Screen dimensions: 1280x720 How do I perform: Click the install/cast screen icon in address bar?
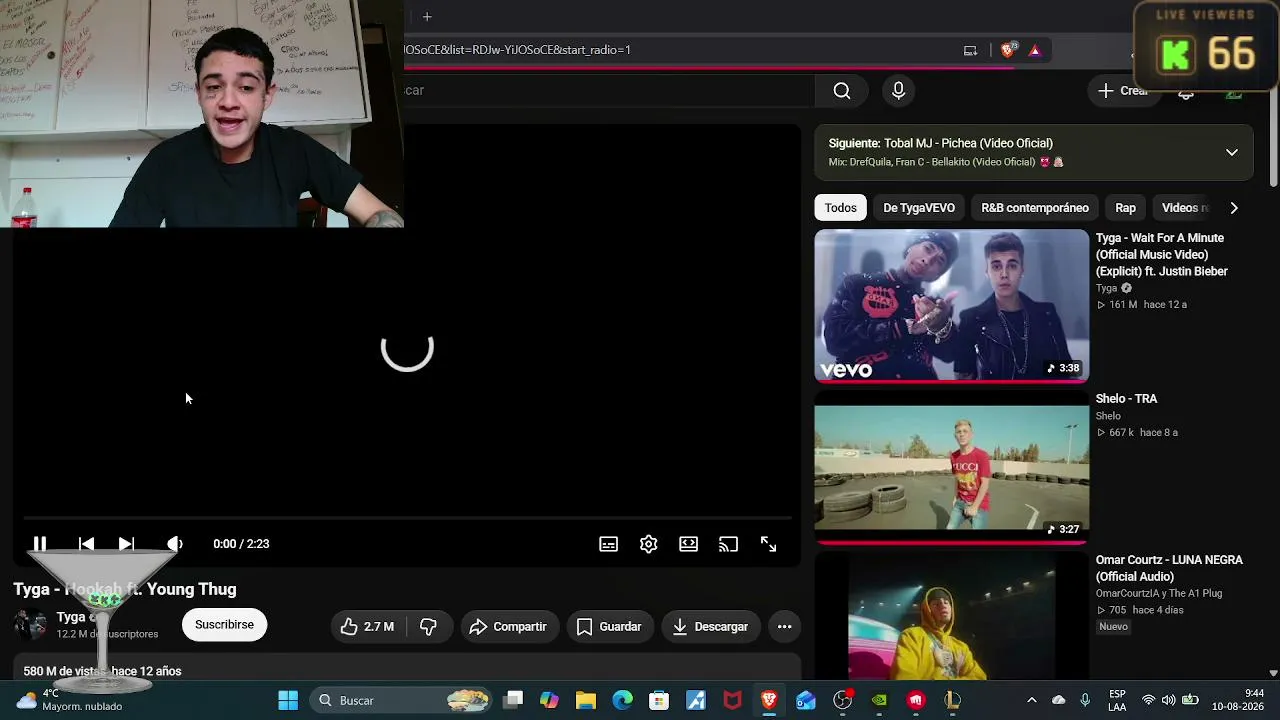coord(970,50)
